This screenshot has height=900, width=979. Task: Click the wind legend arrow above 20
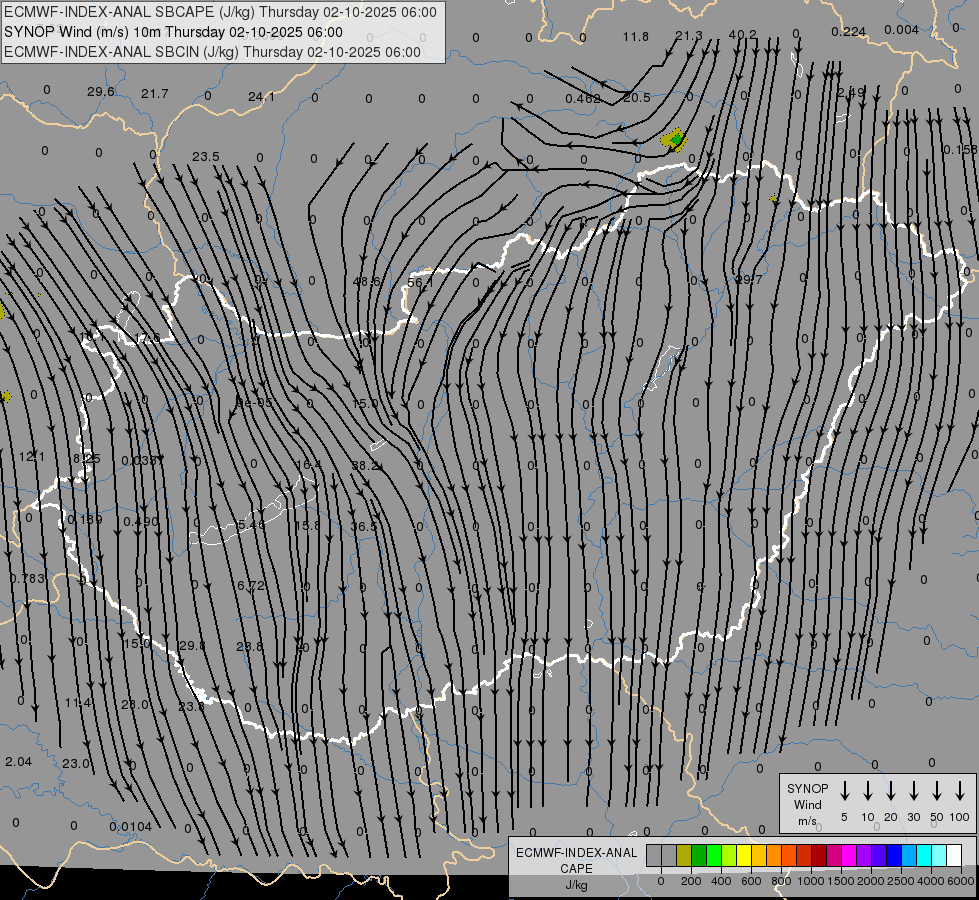(x=890, y=791)
